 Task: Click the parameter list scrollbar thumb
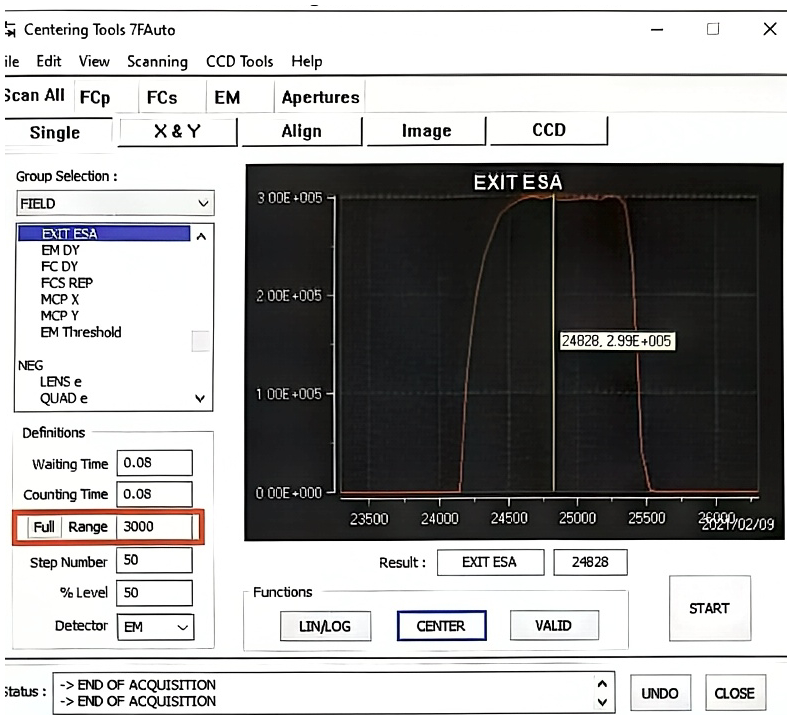[x=201, y=341]
